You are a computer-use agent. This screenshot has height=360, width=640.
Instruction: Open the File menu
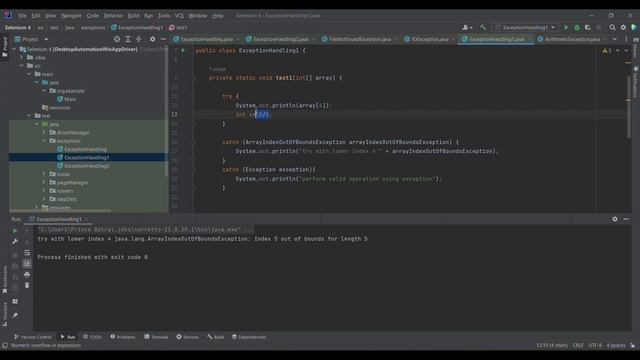(x=22, y=16)
